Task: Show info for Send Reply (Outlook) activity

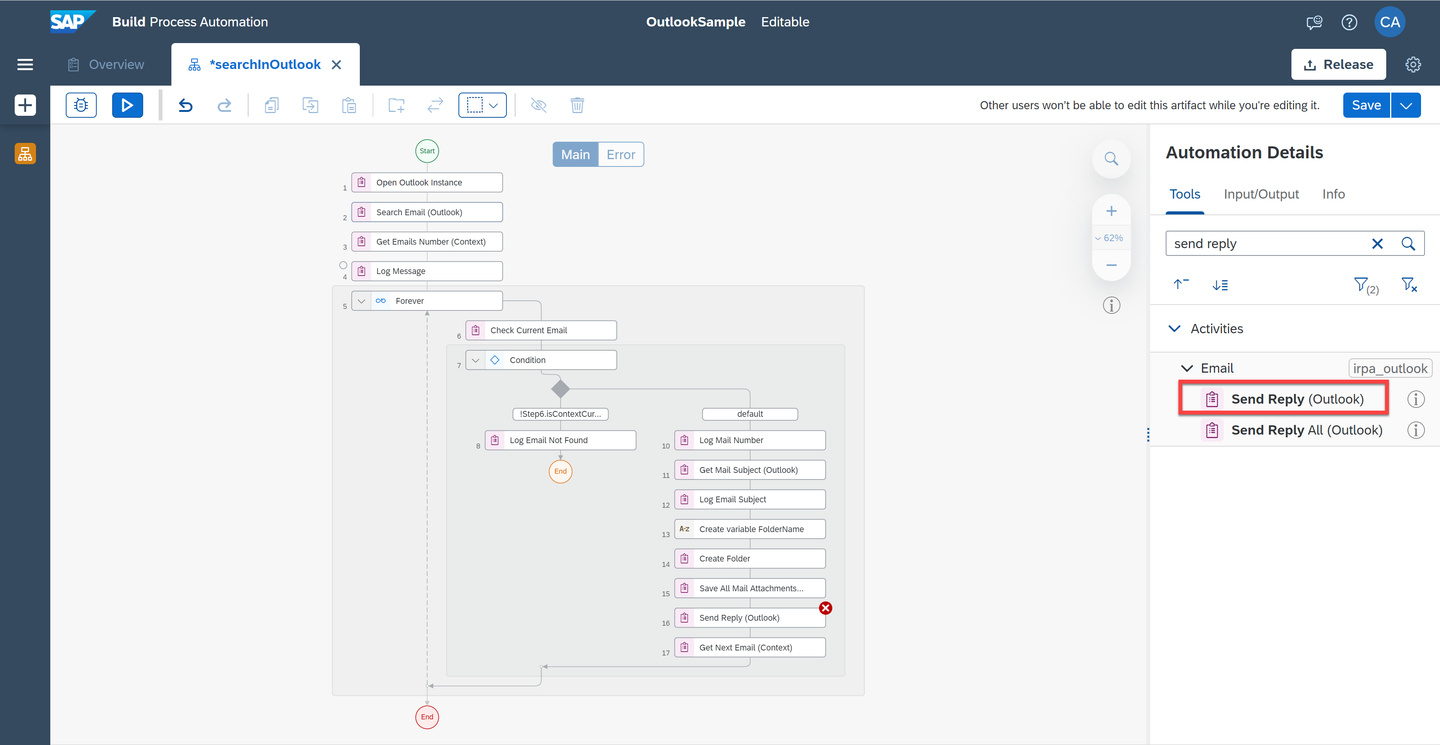Action: [x=1416, y=399]
